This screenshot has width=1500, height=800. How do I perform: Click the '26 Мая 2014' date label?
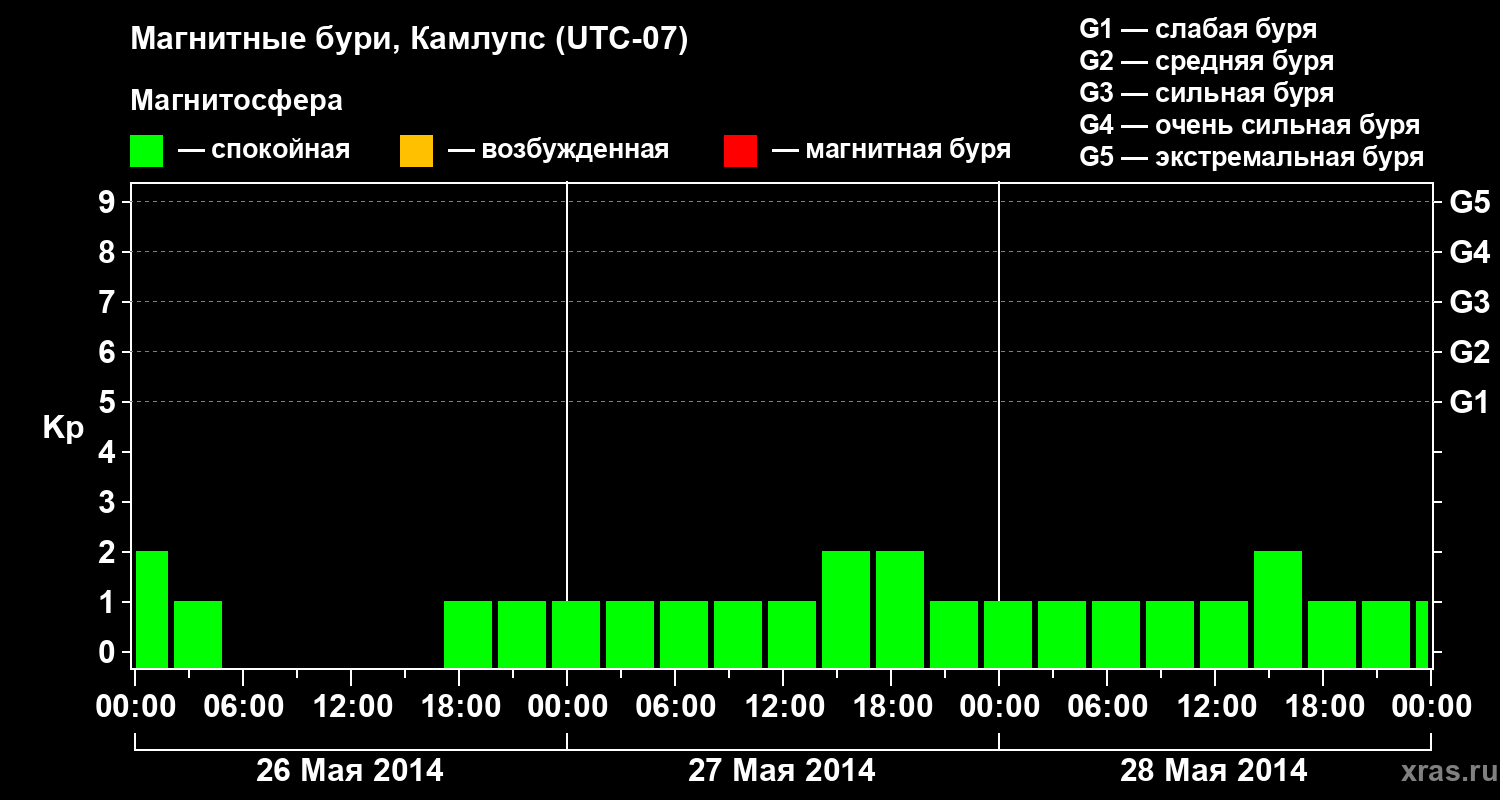coord(350,770)
